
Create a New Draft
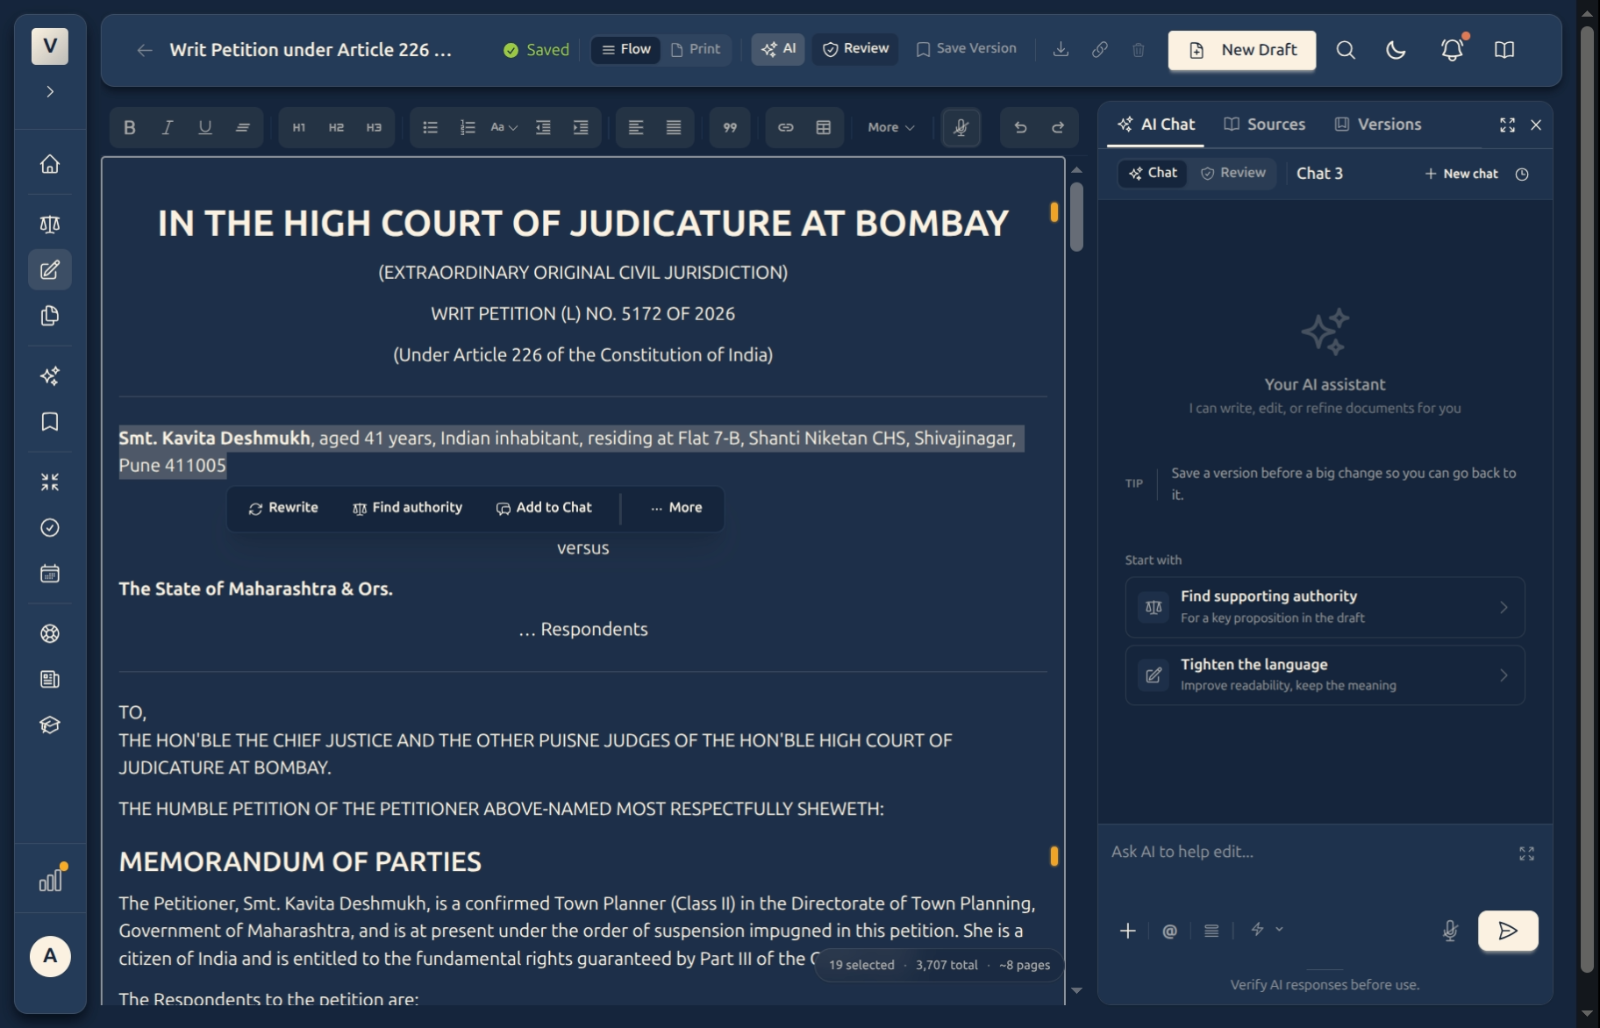[1242, 50]
